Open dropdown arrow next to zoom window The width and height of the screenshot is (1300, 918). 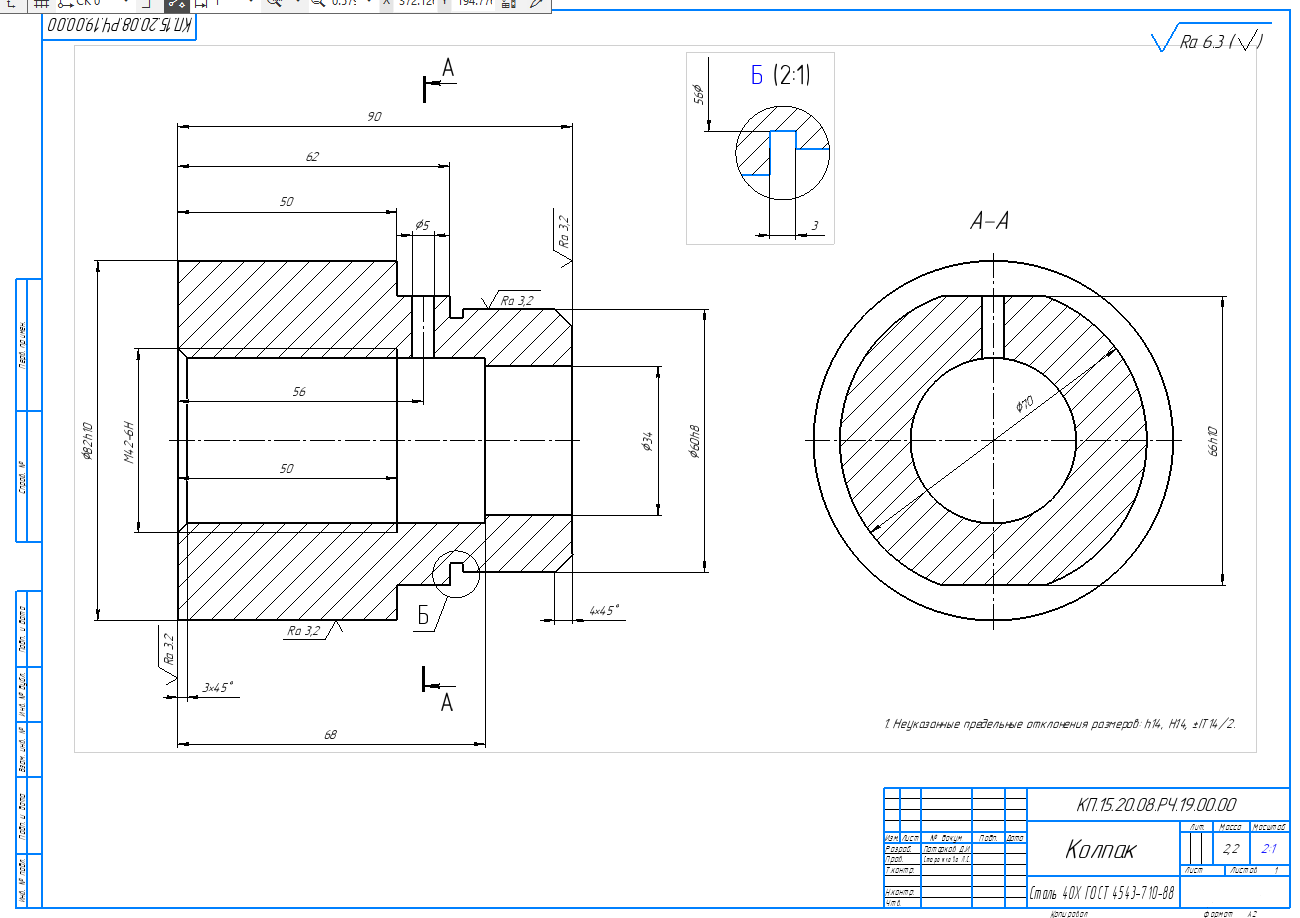pyautogui.click(x=297, y=4)
